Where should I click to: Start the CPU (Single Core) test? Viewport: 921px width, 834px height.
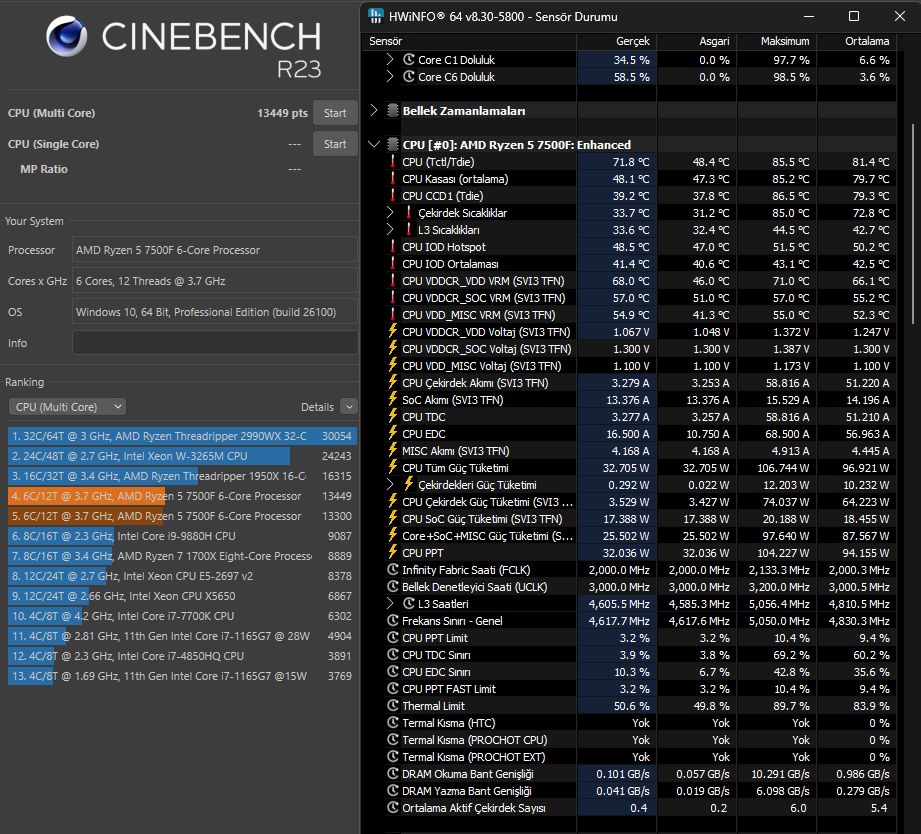tap(335, 144)
